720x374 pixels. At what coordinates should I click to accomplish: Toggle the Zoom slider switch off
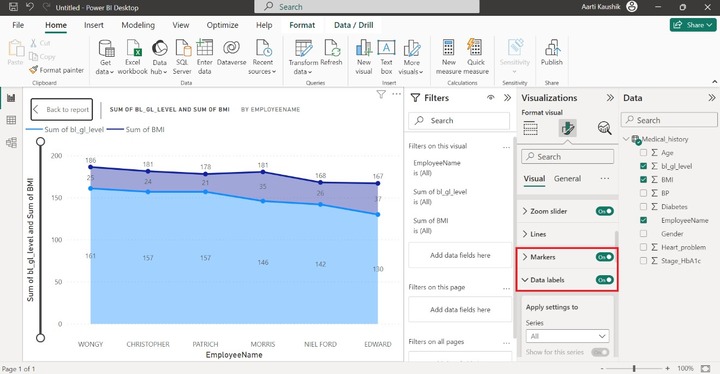(604, 211)
